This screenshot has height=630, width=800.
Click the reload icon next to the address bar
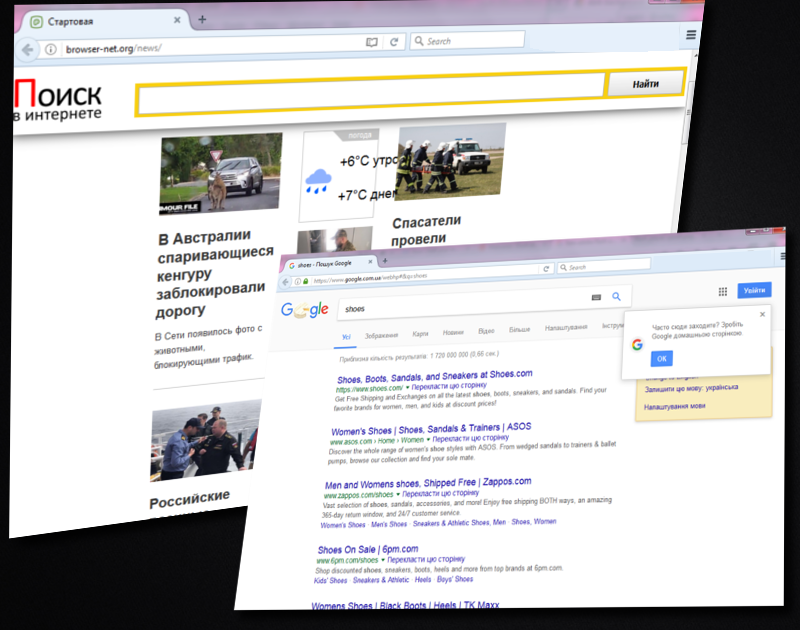(394, 42)
